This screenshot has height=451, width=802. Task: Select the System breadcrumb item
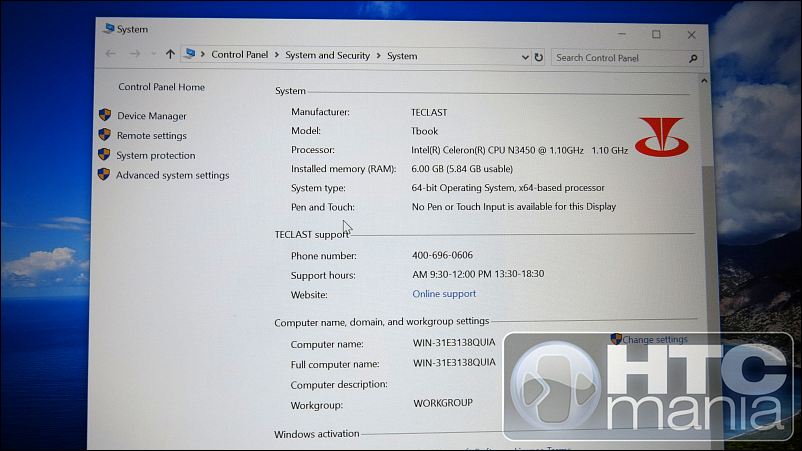coord(402,56)
